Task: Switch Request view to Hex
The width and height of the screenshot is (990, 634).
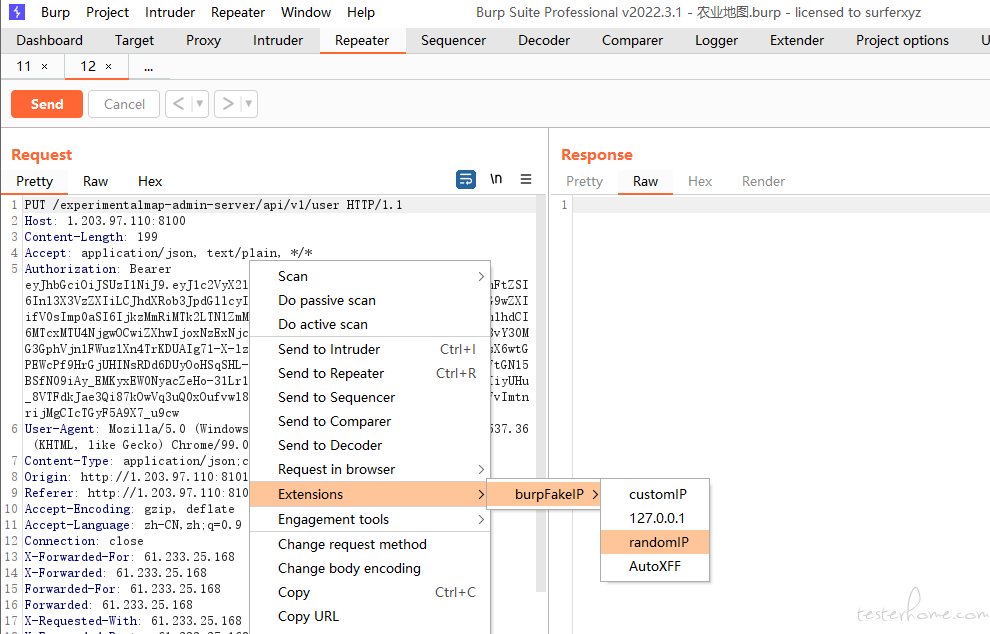Action: 150,181
